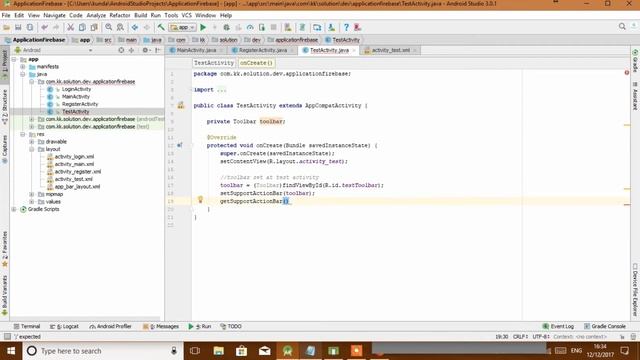Viewport: 640px width, 360px height.
Task: Click the Cut scissors icon
Action: click(70, 27)
